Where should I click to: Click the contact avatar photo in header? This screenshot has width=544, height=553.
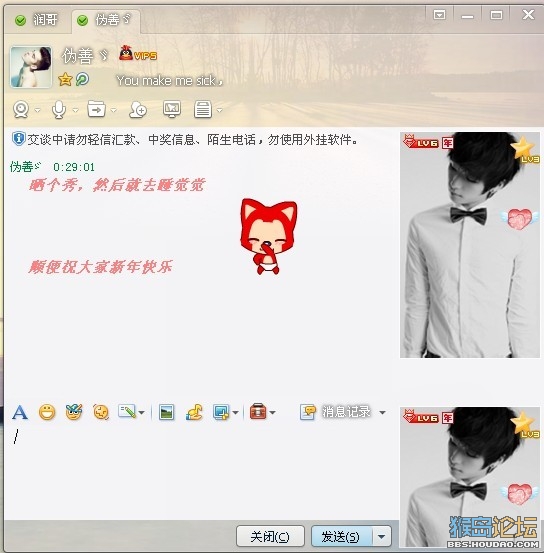coord(31,67)
